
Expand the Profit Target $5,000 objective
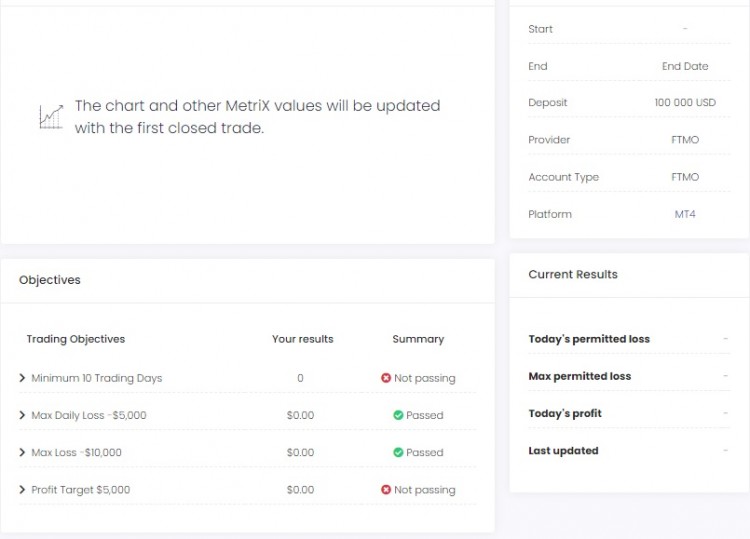click(23, 490)
